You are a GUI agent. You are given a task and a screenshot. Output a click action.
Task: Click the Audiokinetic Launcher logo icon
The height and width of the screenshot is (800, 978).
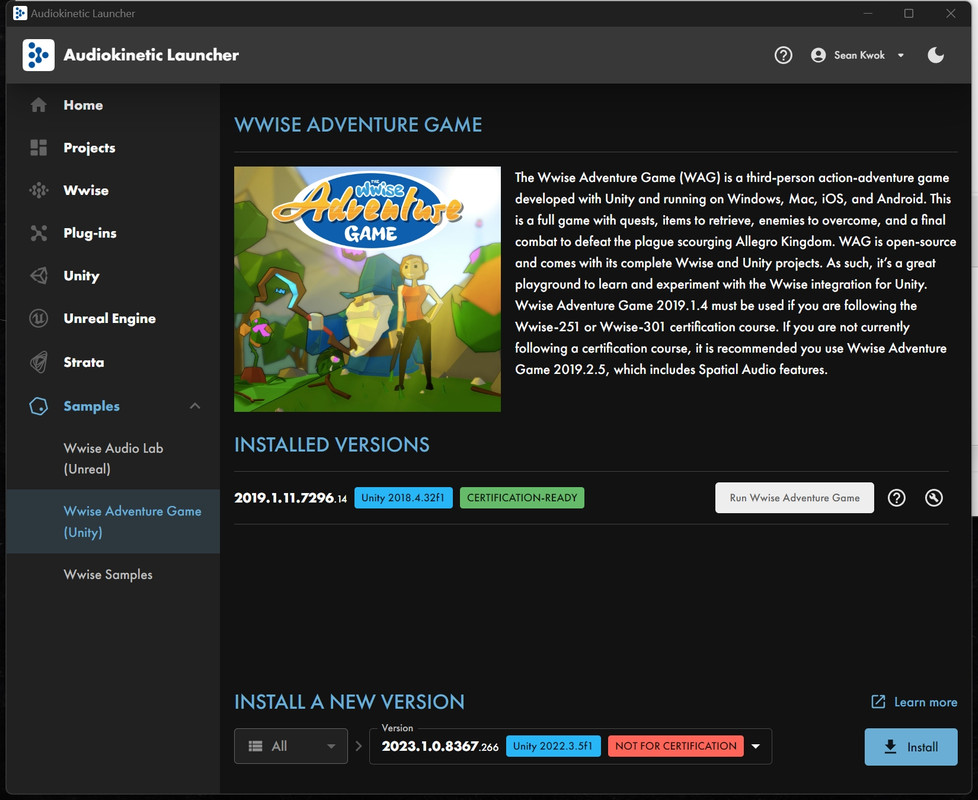click(38, 55)
